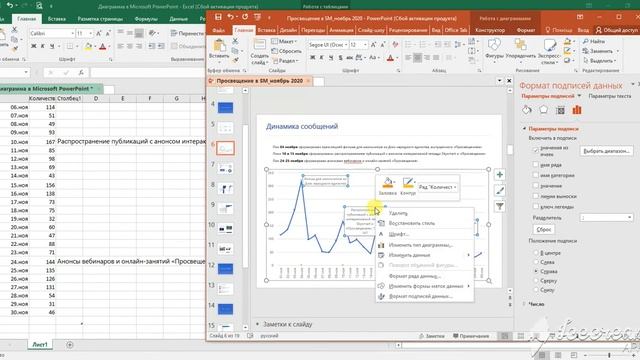This screenshot has width=640, height=360.
Task: Click Label Options bar chart icon in format pane
Action: click(x=577, y=110)
